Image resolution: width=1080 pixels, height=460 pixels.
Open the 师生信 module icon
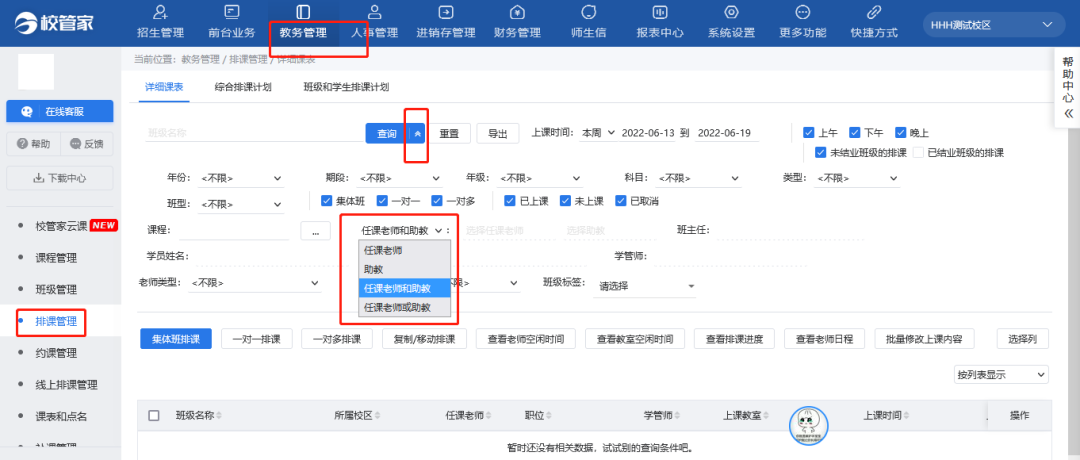(588, 13)
